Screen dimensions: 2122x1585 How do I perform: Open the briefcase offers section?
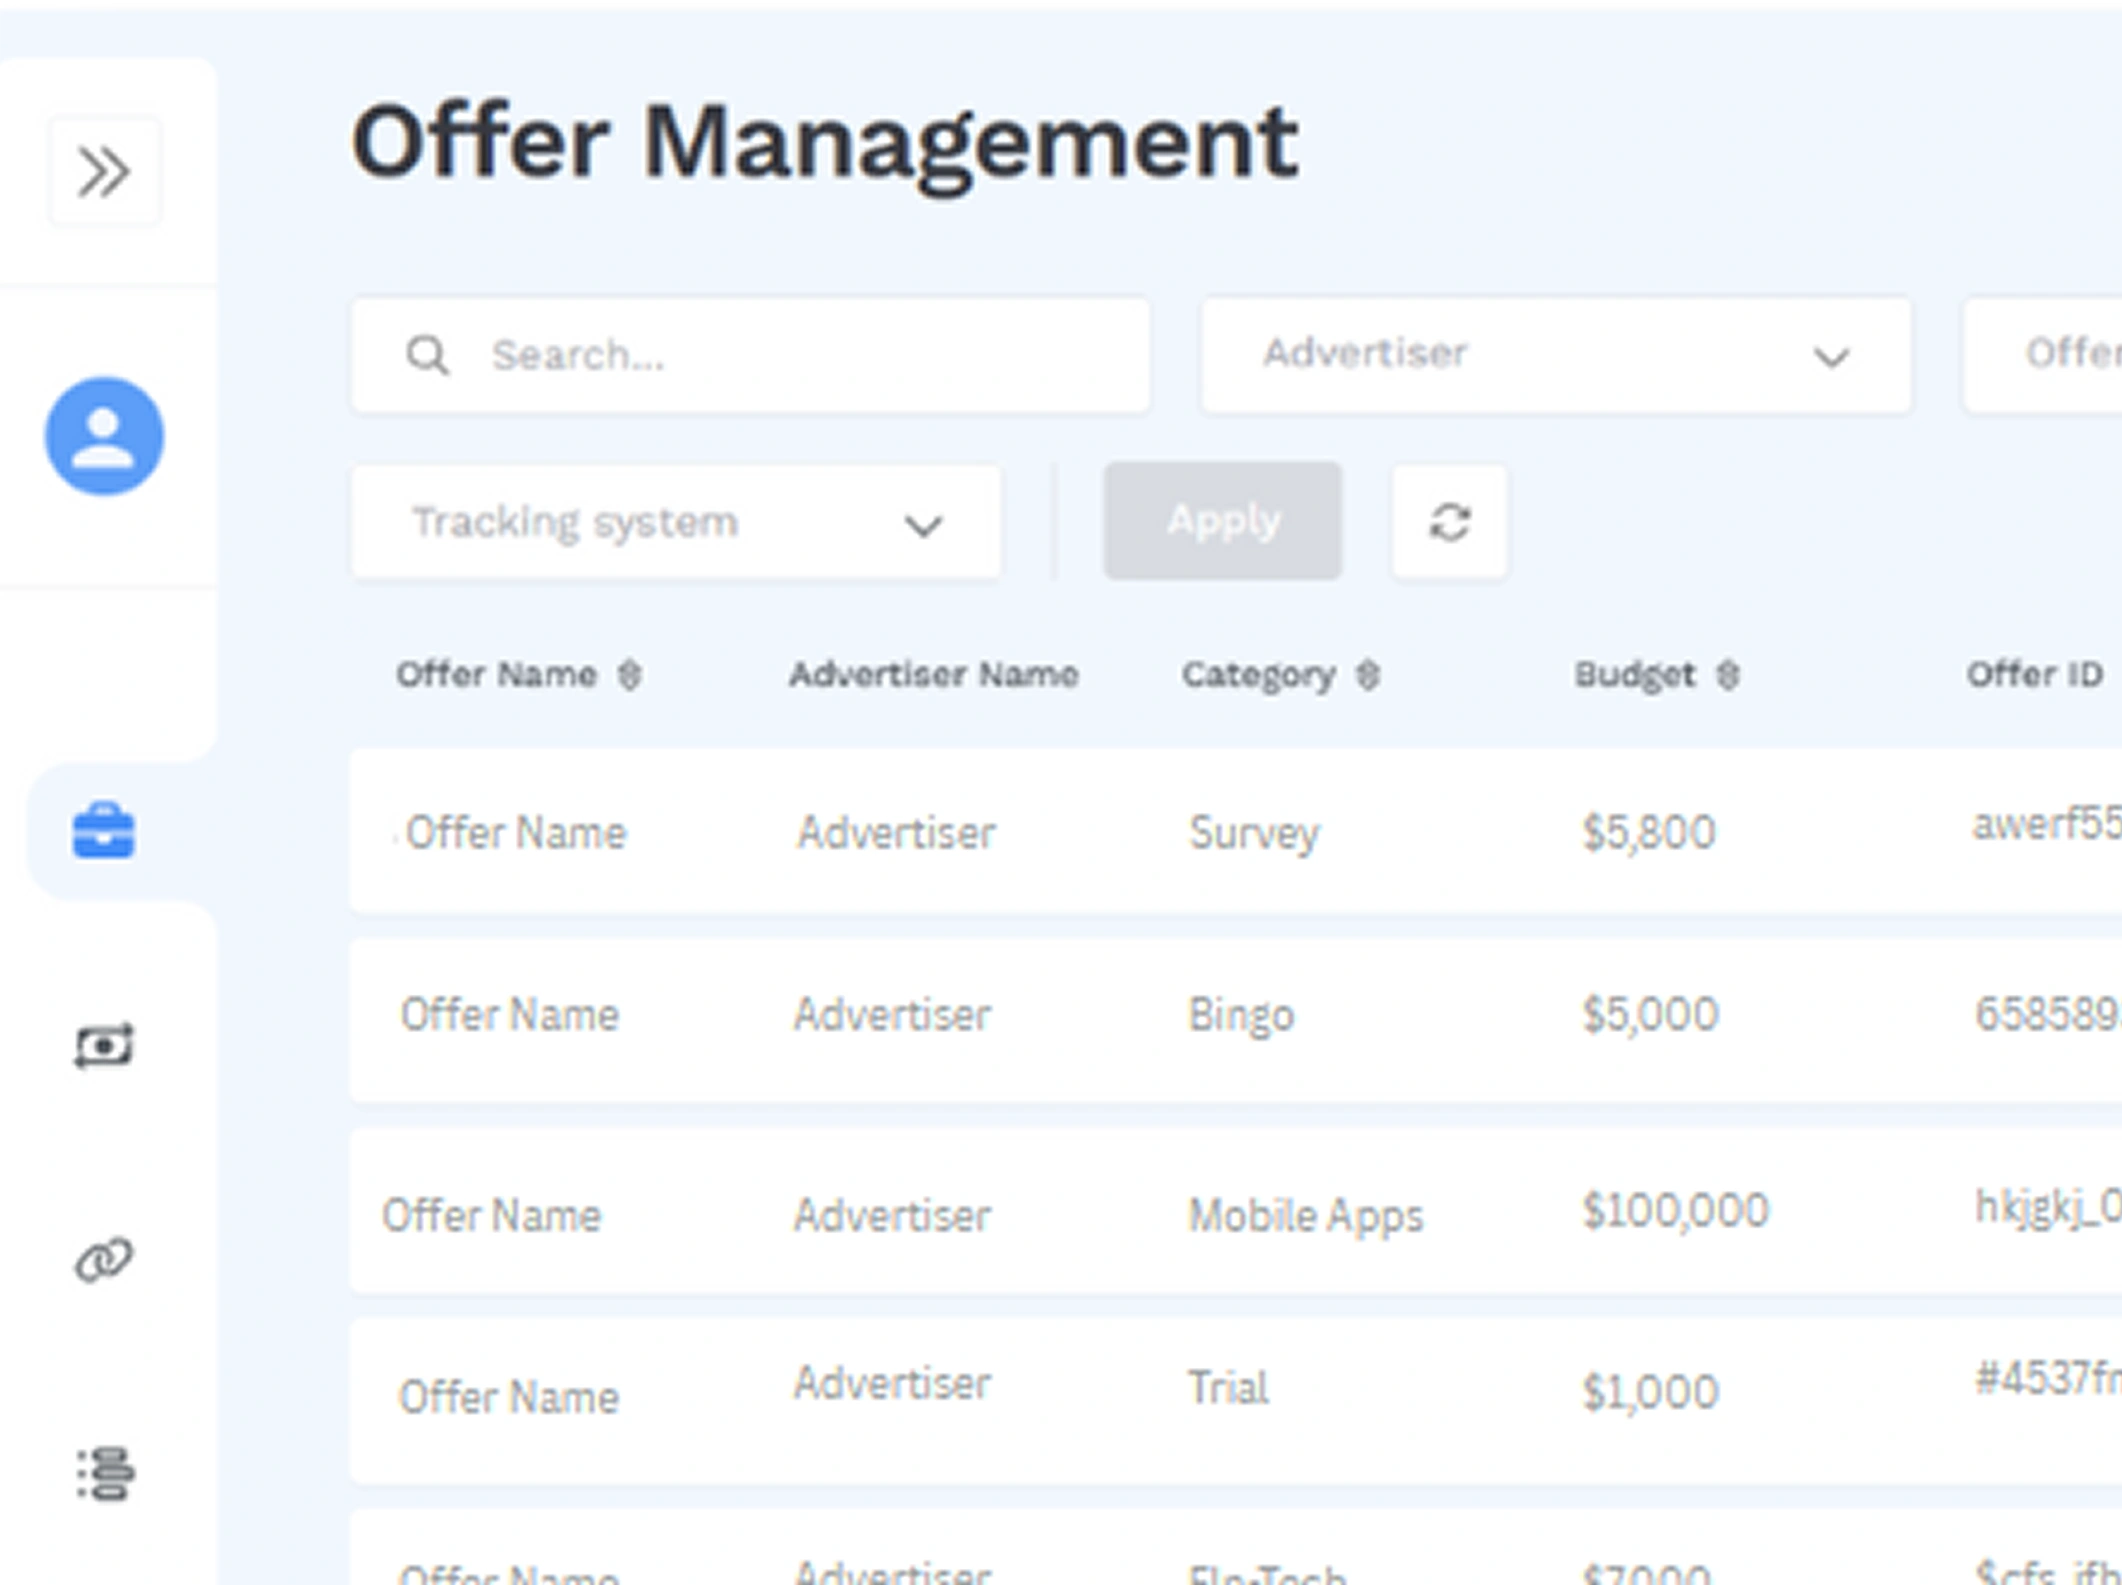tap(103, 831)
